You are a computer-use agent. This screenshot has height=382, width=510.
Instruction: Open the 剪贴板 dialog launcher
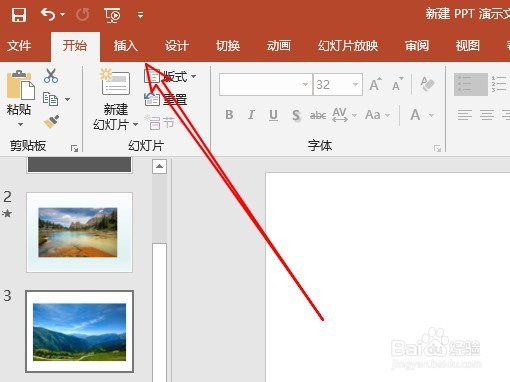74,148
